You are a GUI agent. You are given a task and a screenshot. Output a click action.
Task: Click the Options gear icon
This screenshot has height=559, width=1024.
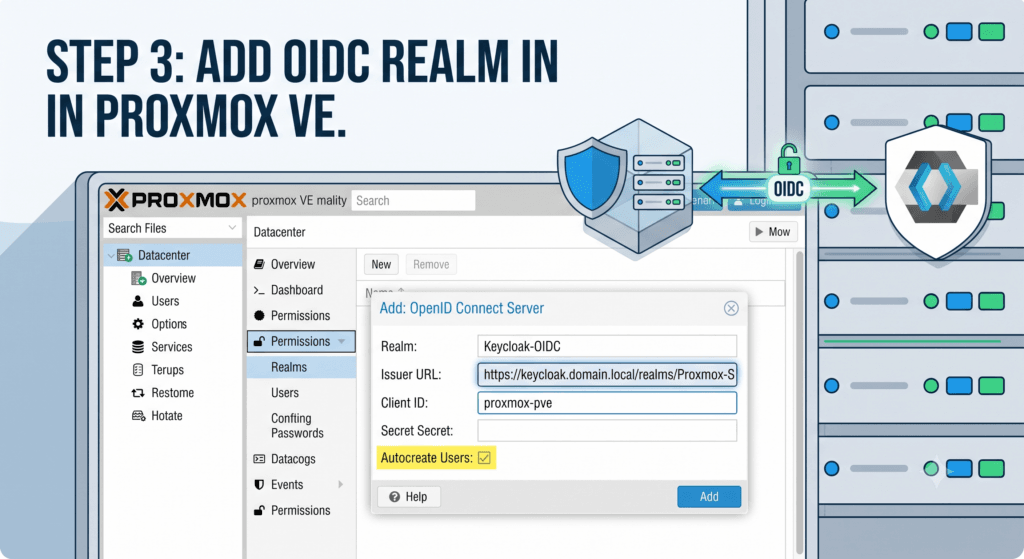point(138,324)
